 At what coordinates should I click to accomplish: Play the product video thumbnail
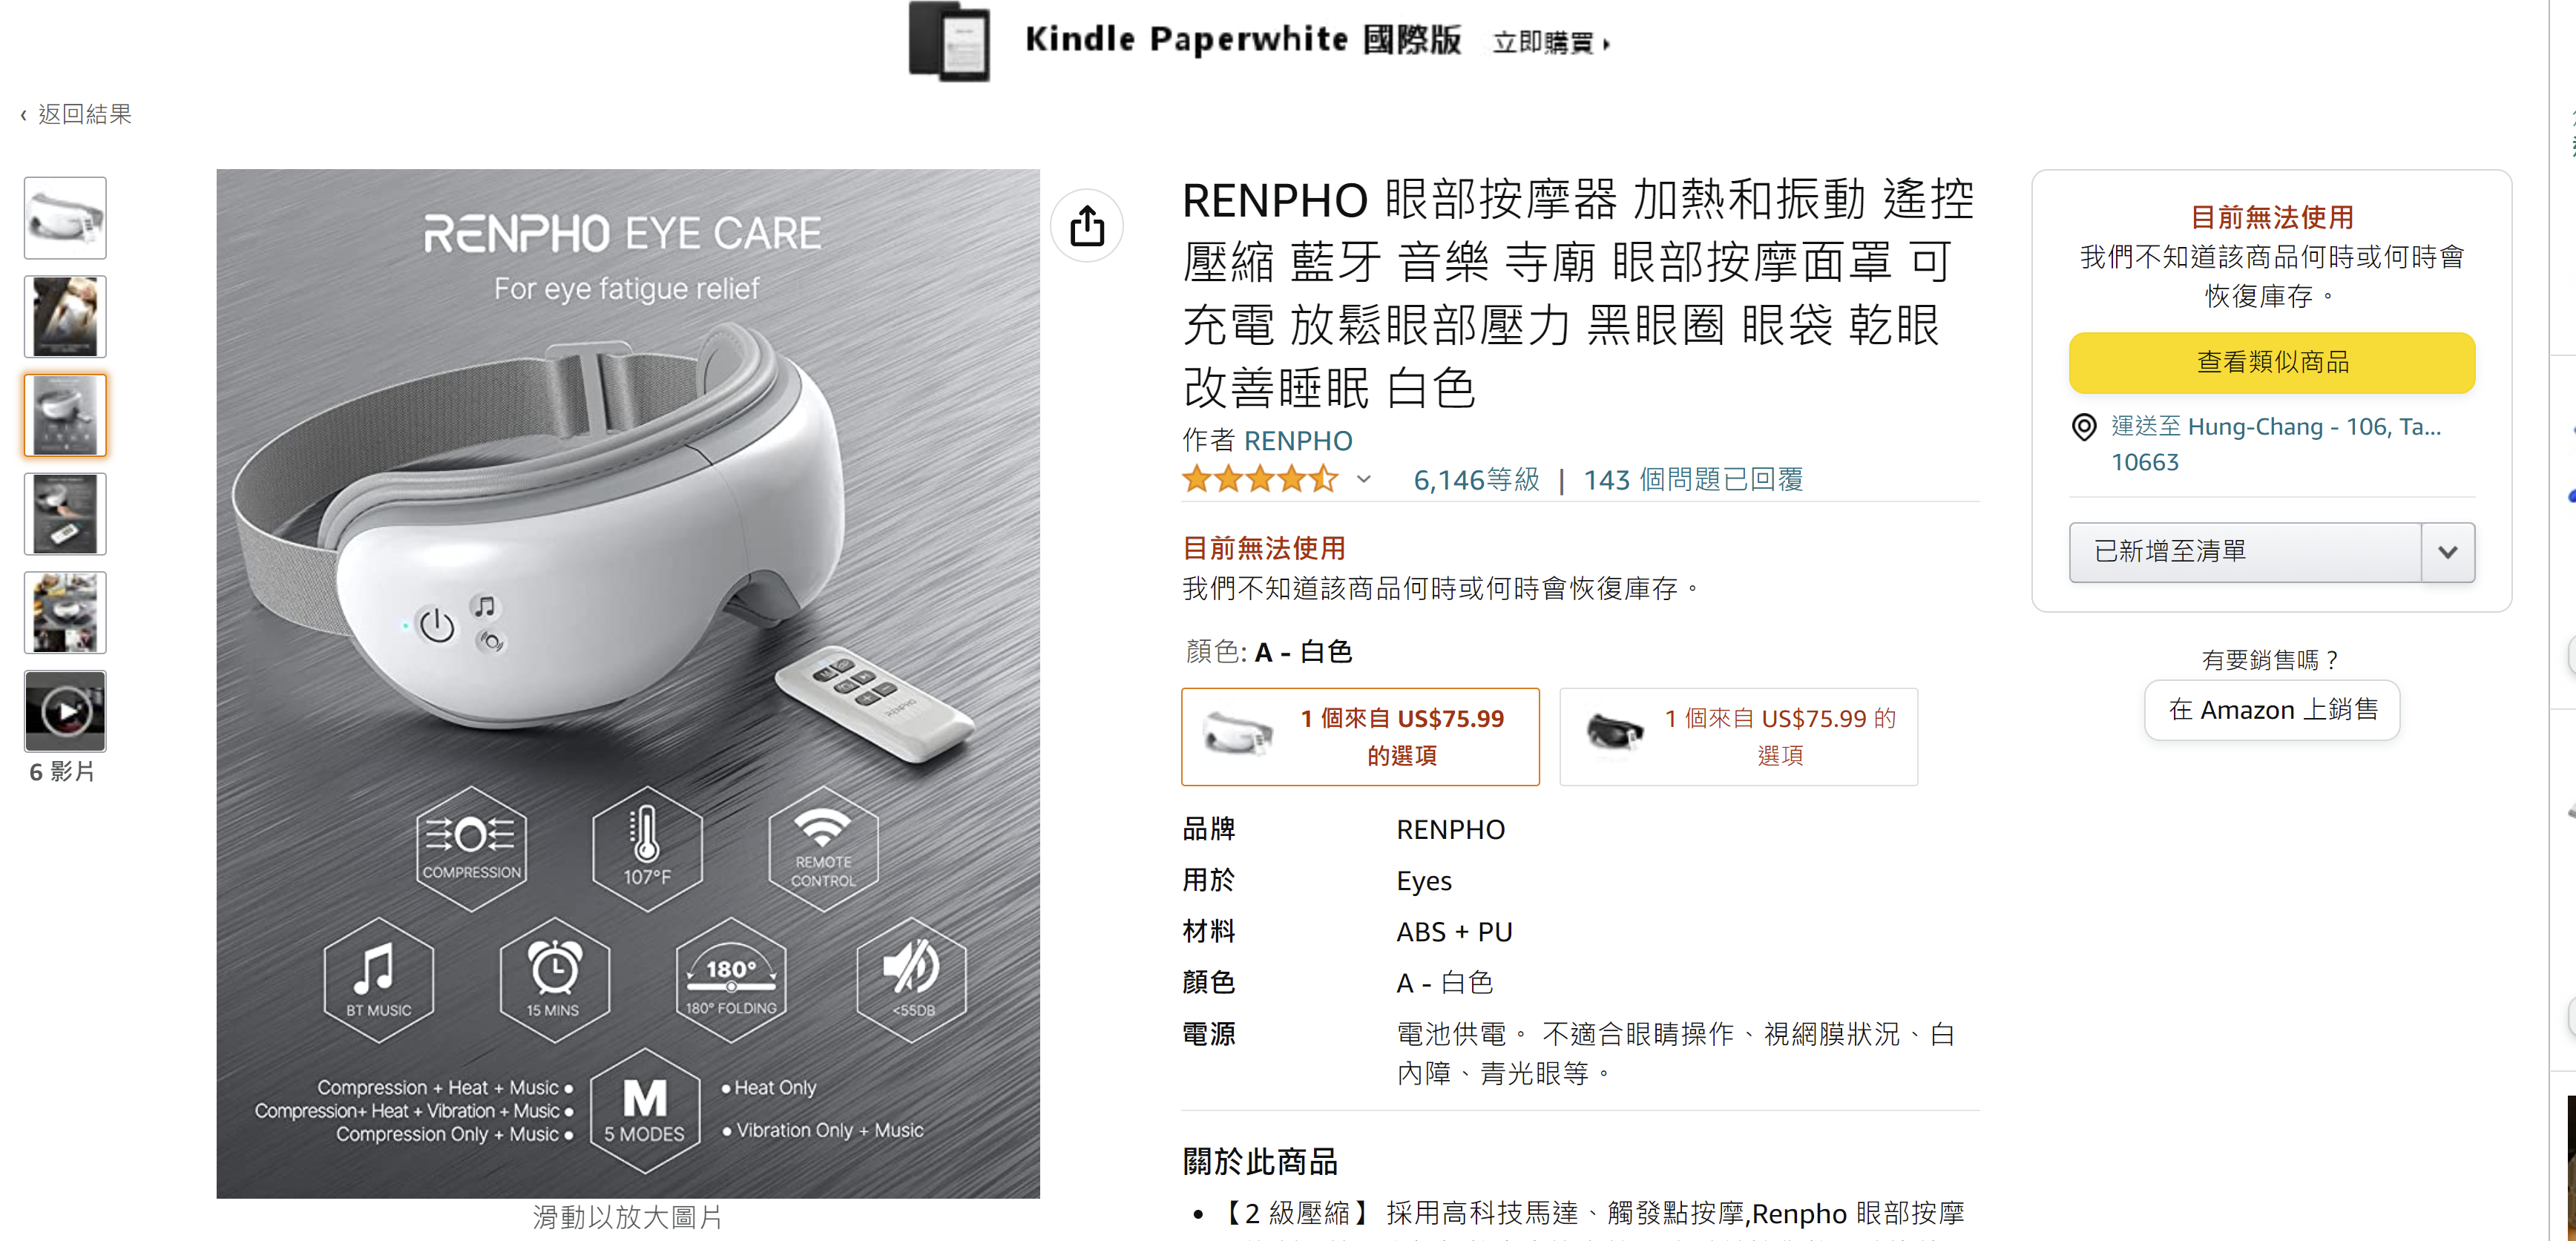point(65,711)
